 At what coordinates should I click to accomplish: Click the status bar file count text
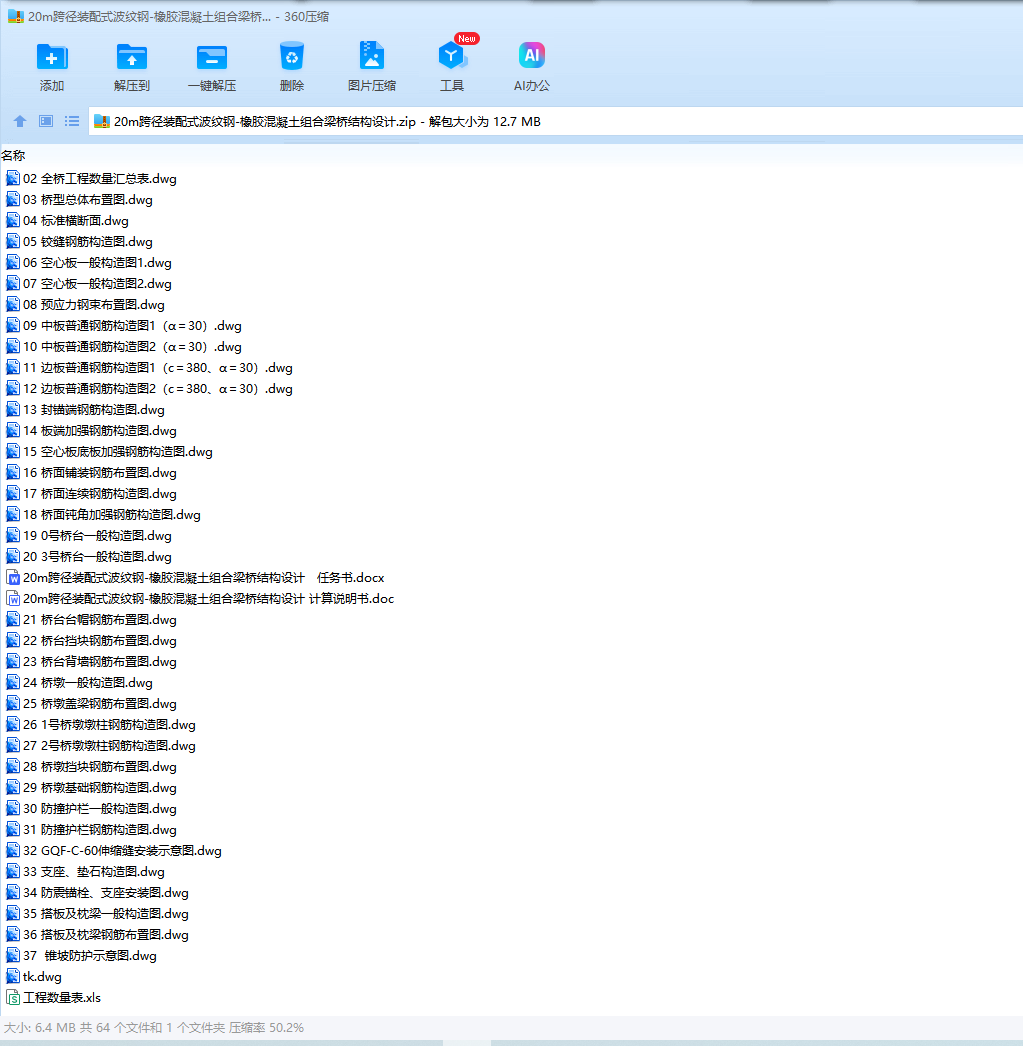pyautogui.click(x=154, y=1028)
